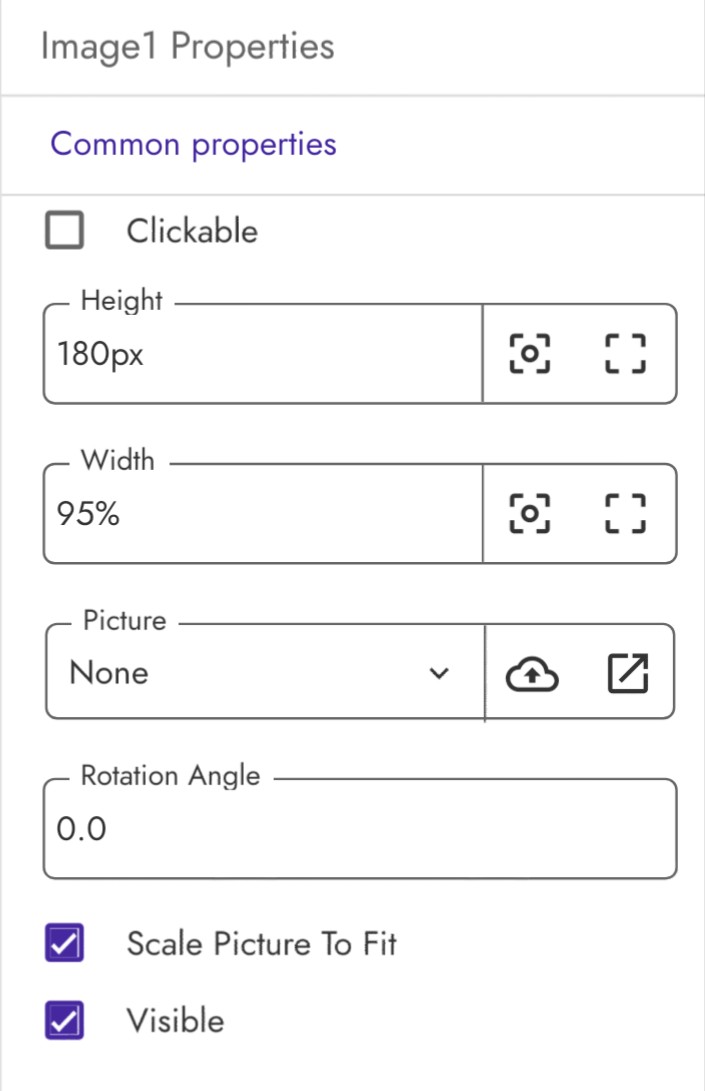Click the focus-frame icon in the Width row

point(530,513)
